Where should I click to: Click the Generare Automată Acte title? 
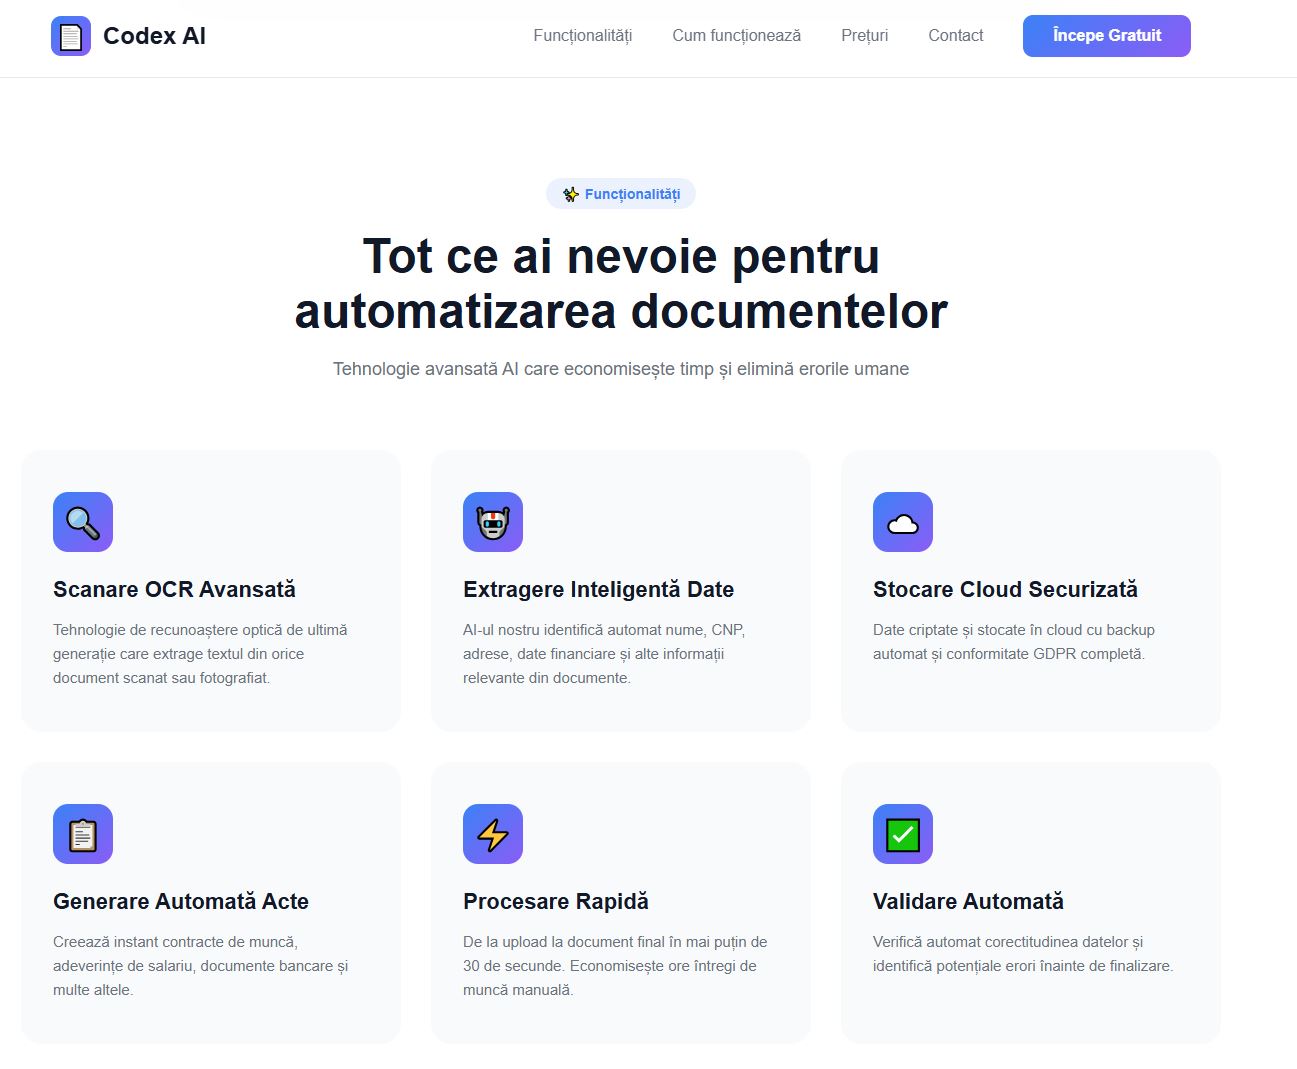[x=181, y=902]
